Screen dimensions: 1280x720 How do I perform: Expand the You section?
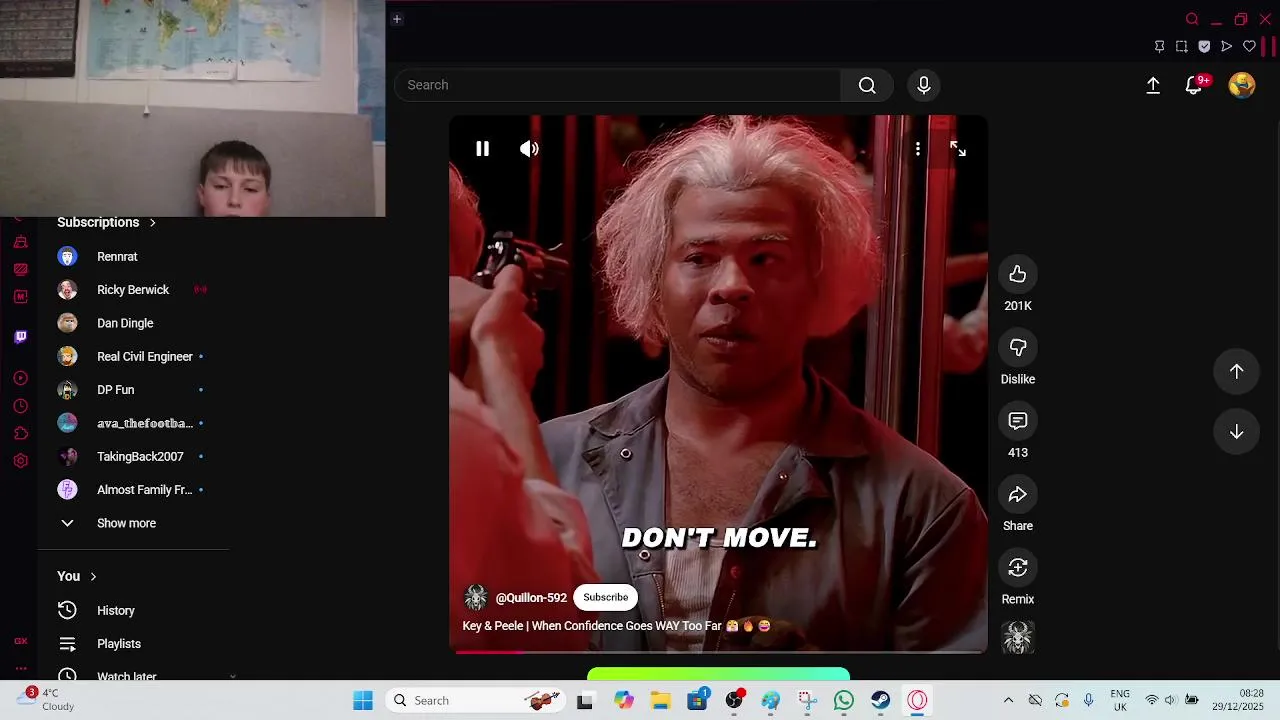tap(77, 576)
